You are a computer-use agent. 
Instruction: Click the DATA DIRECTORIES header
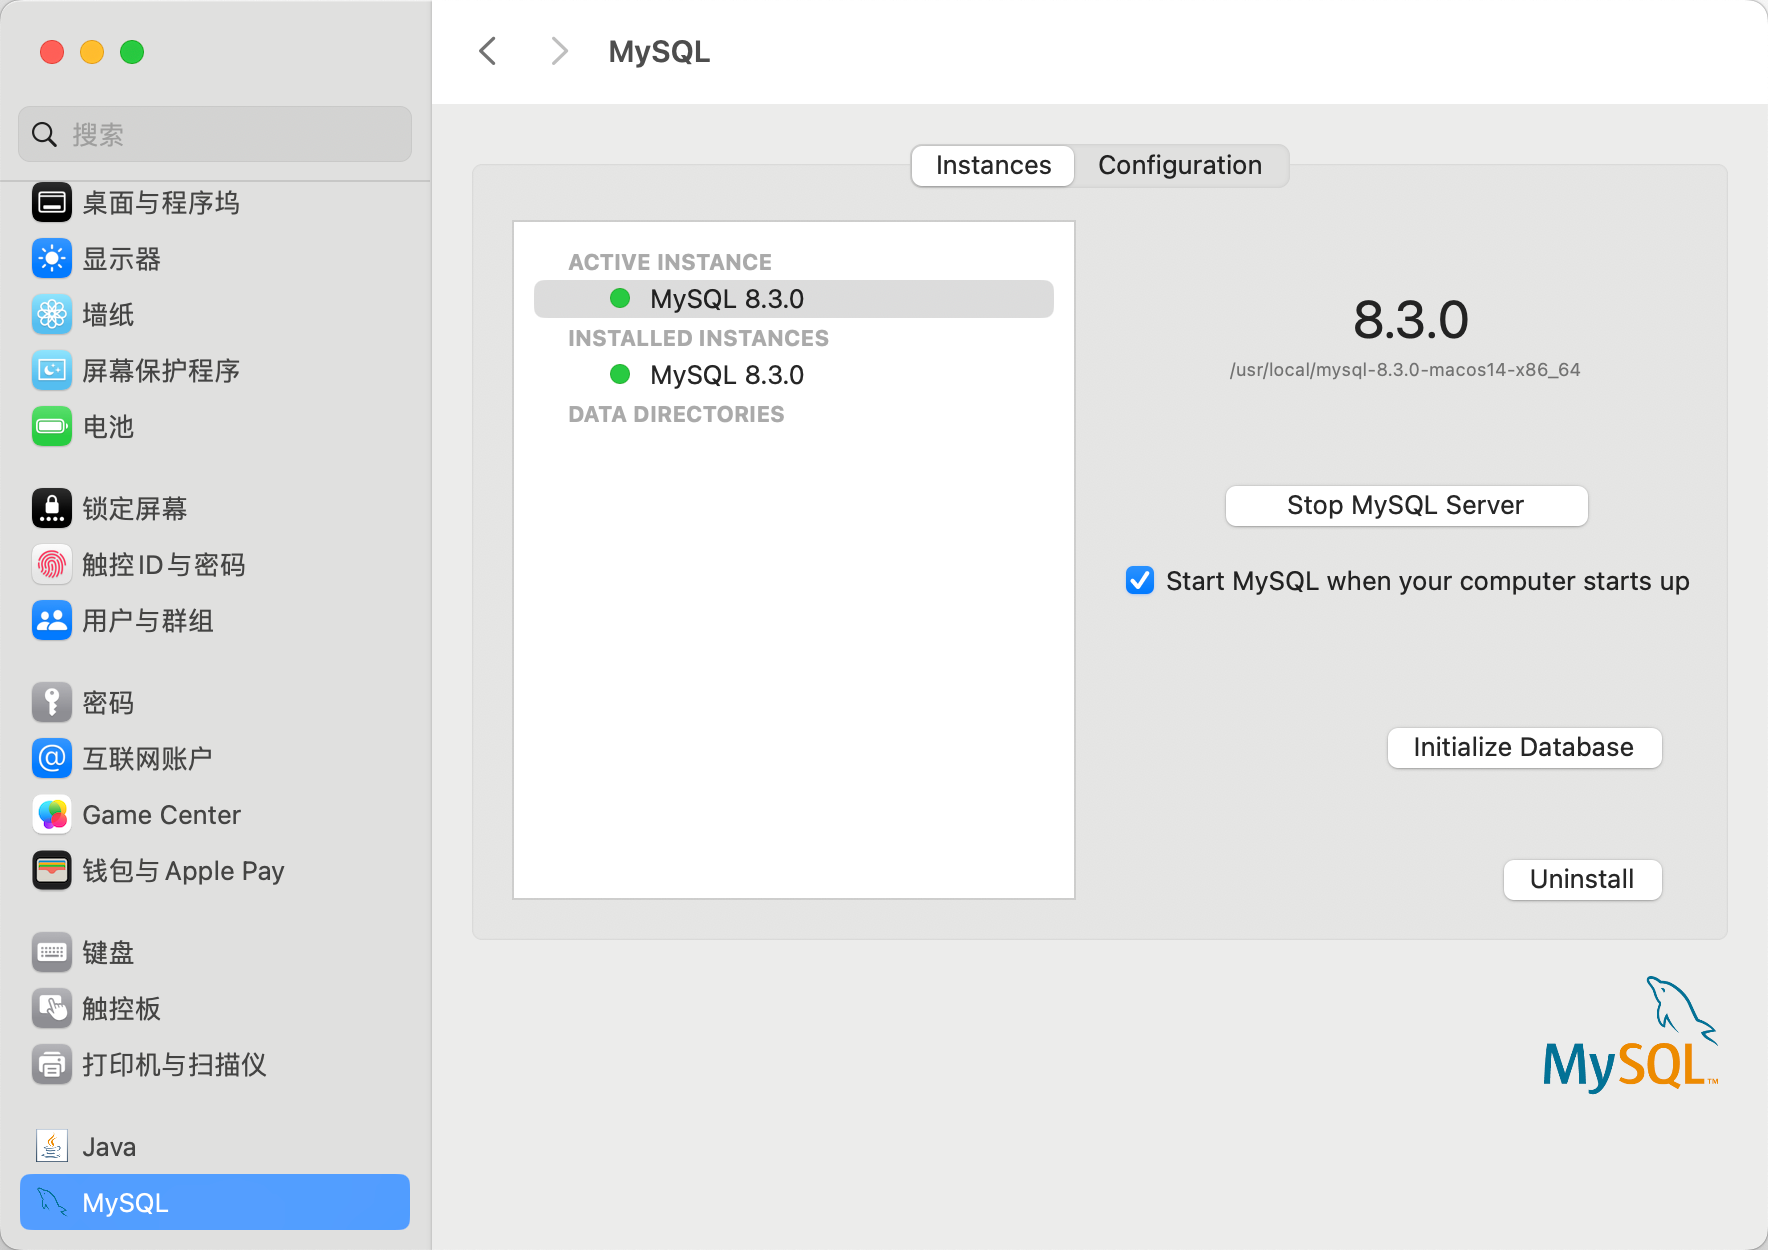pyautogui.click(x=676, y=414)
